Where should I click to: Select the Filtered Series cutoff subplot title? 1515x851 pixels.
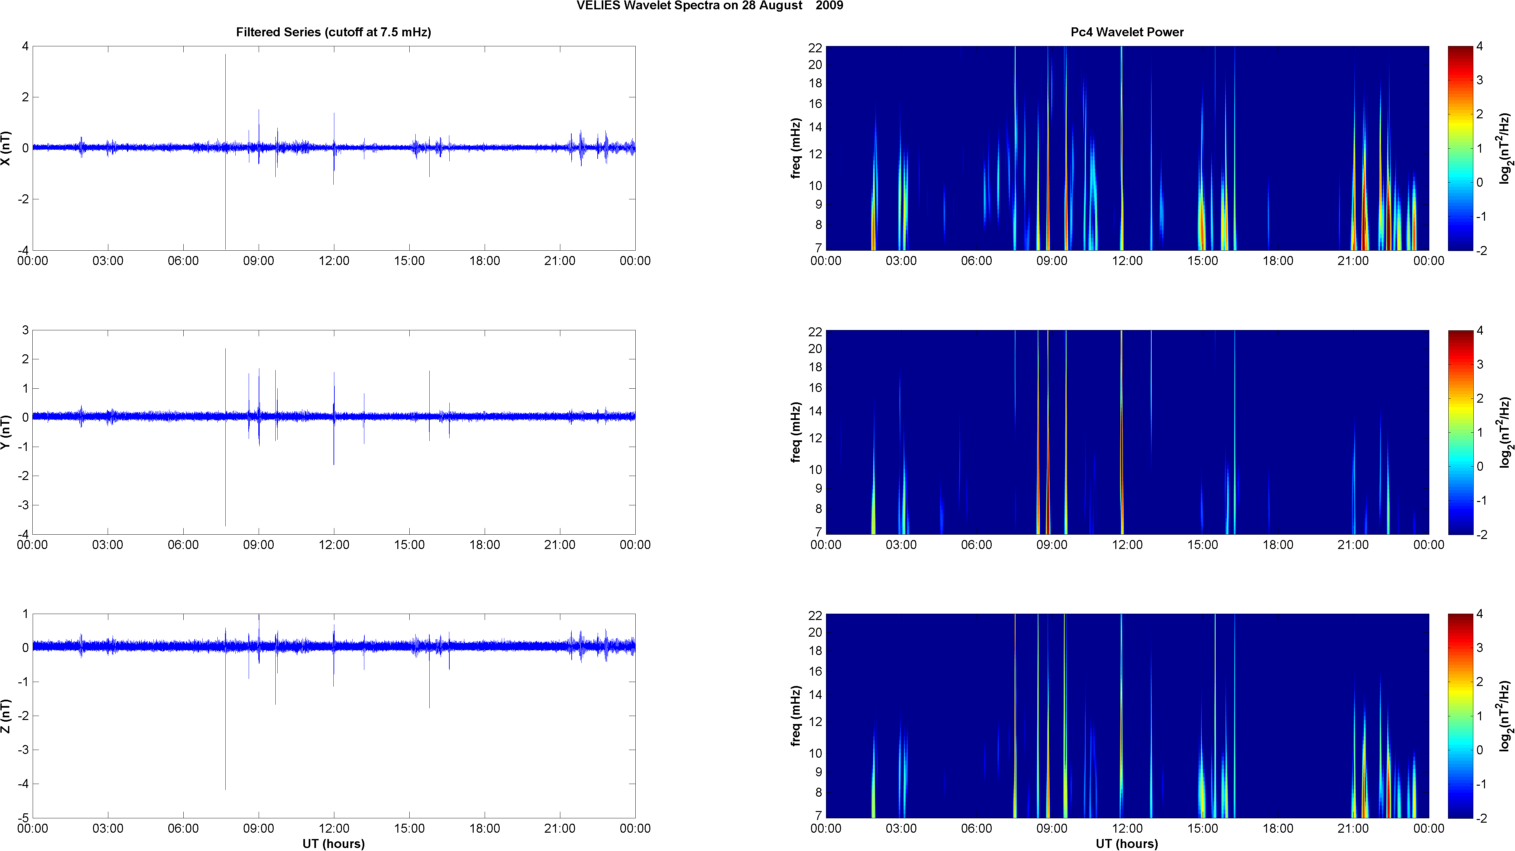pos(333,32)
